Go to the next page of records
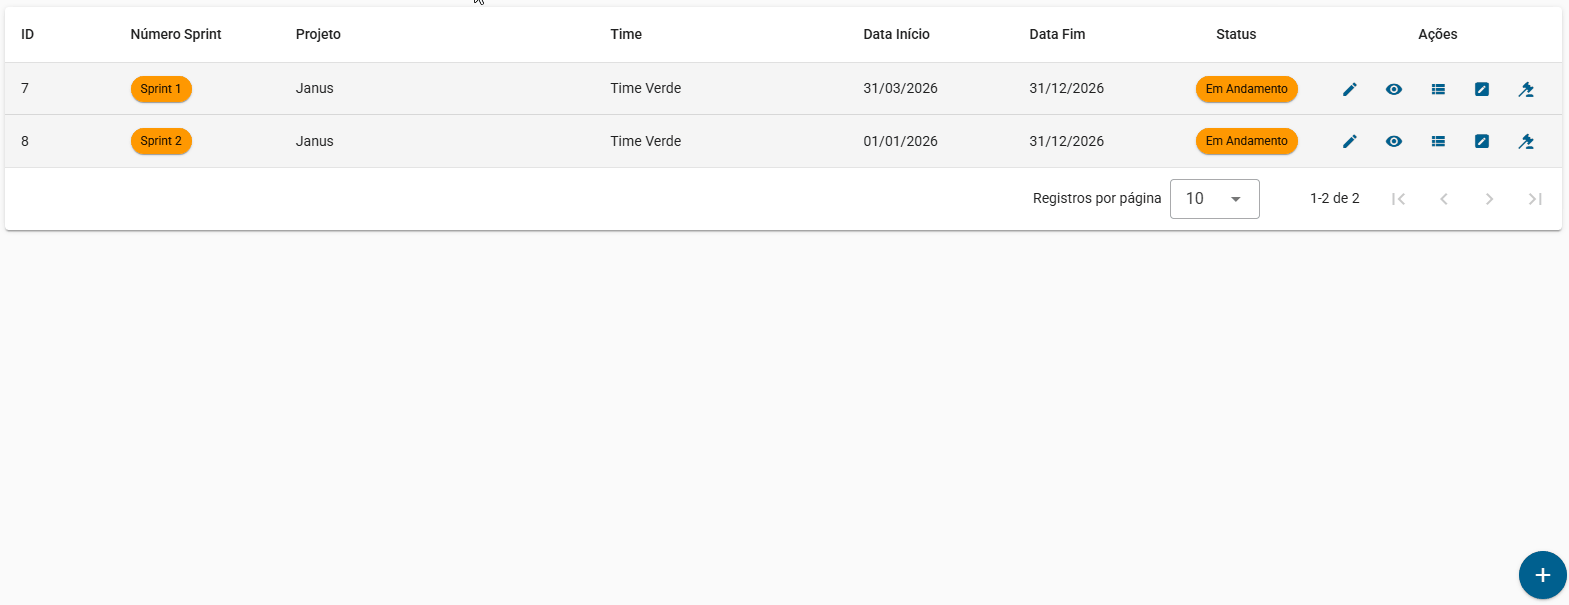 [x=1489, y=199]
